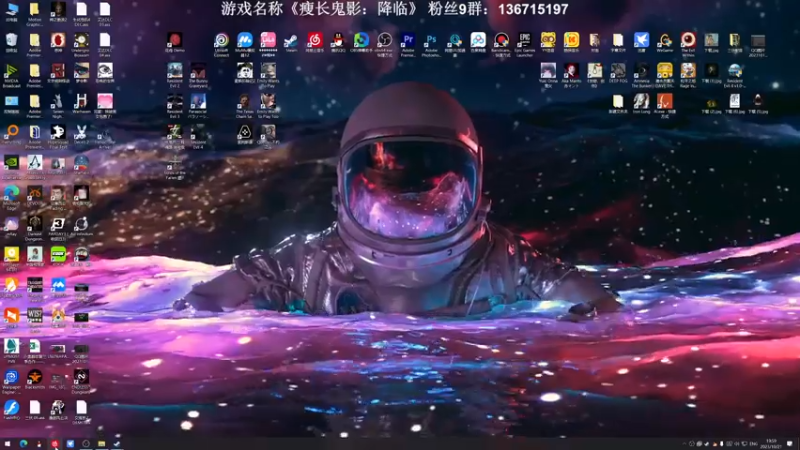
Task: Launch Resident Evil 4 shortcut
Action: click(x=198, y=137)
